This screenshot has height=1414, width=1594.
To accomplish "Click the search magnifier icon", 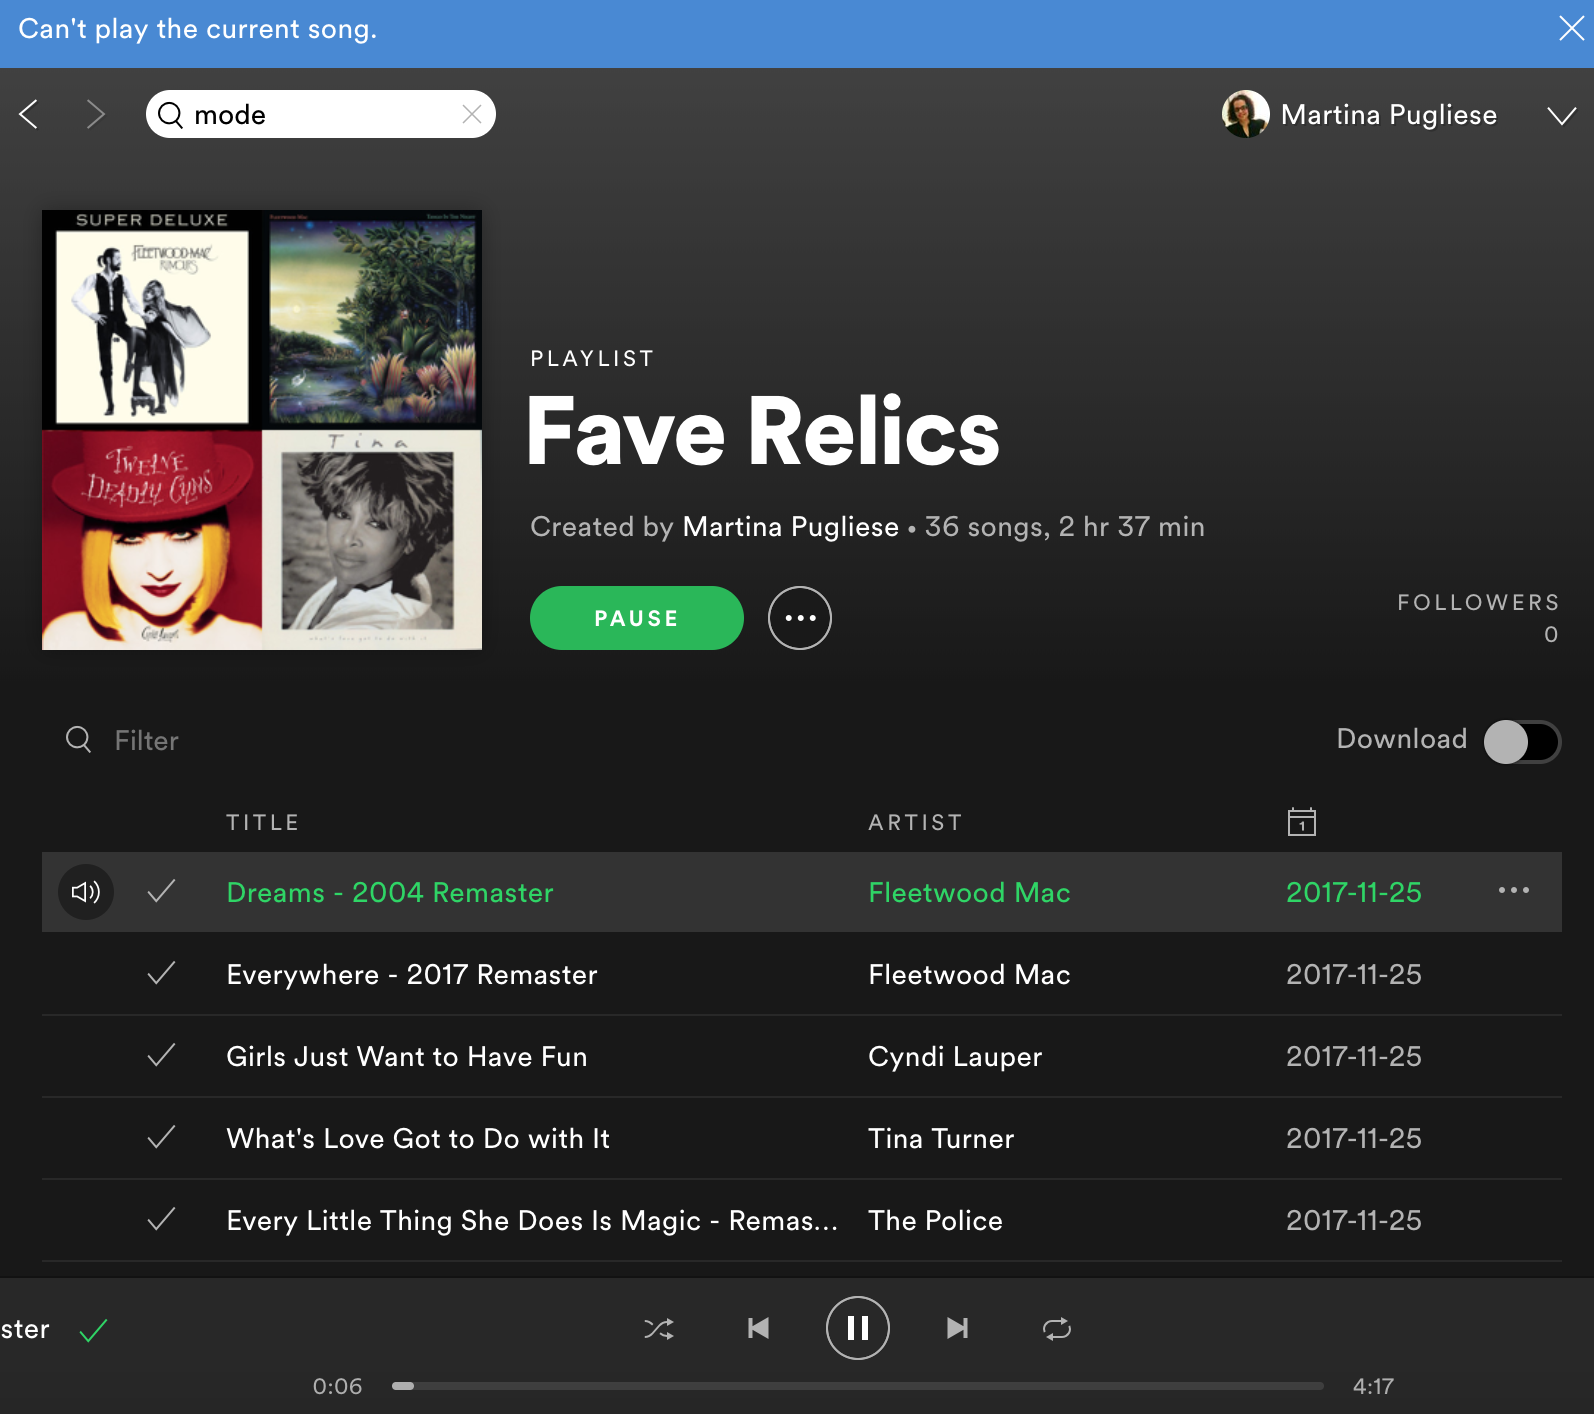I will pos(171,115).
